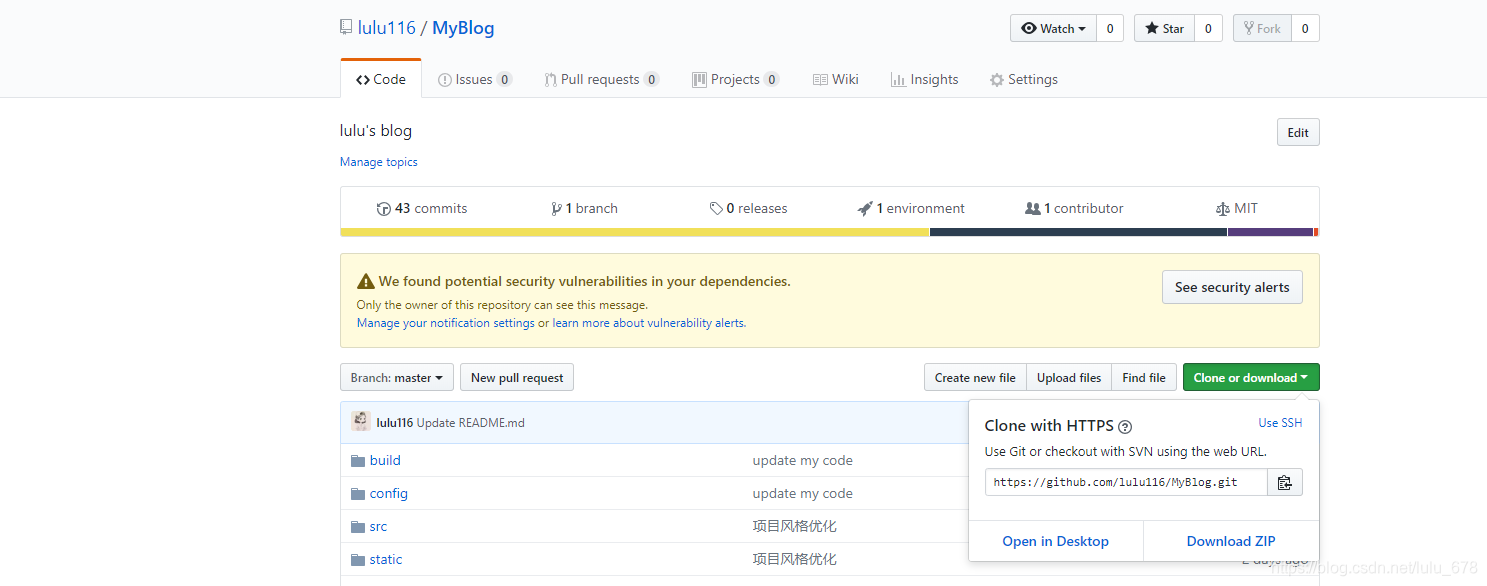Copy clone URL with clipboard icon
1487x586 pixels.
point(1284,482)
